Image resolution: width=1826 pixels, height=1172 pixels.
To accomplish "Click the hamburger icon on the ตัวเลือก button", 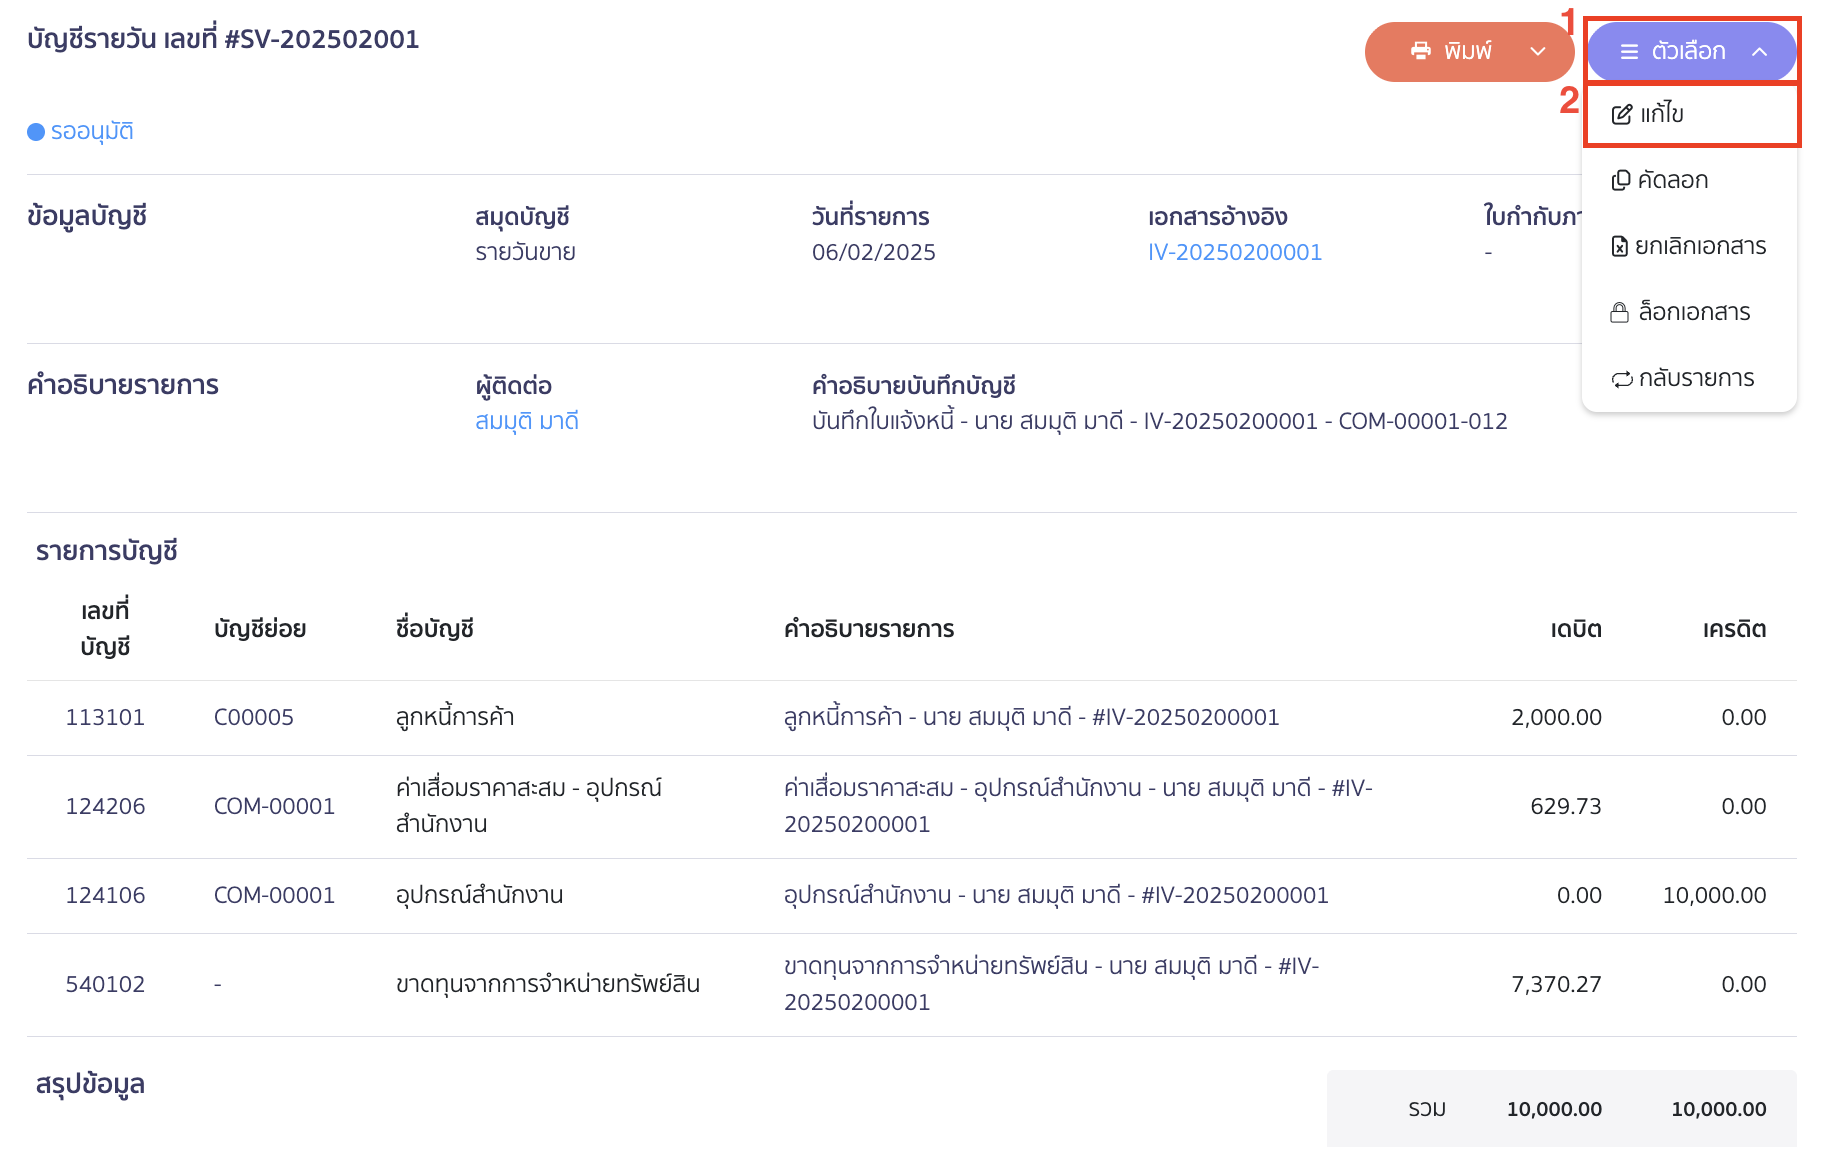I will [x=1630, y=51].
